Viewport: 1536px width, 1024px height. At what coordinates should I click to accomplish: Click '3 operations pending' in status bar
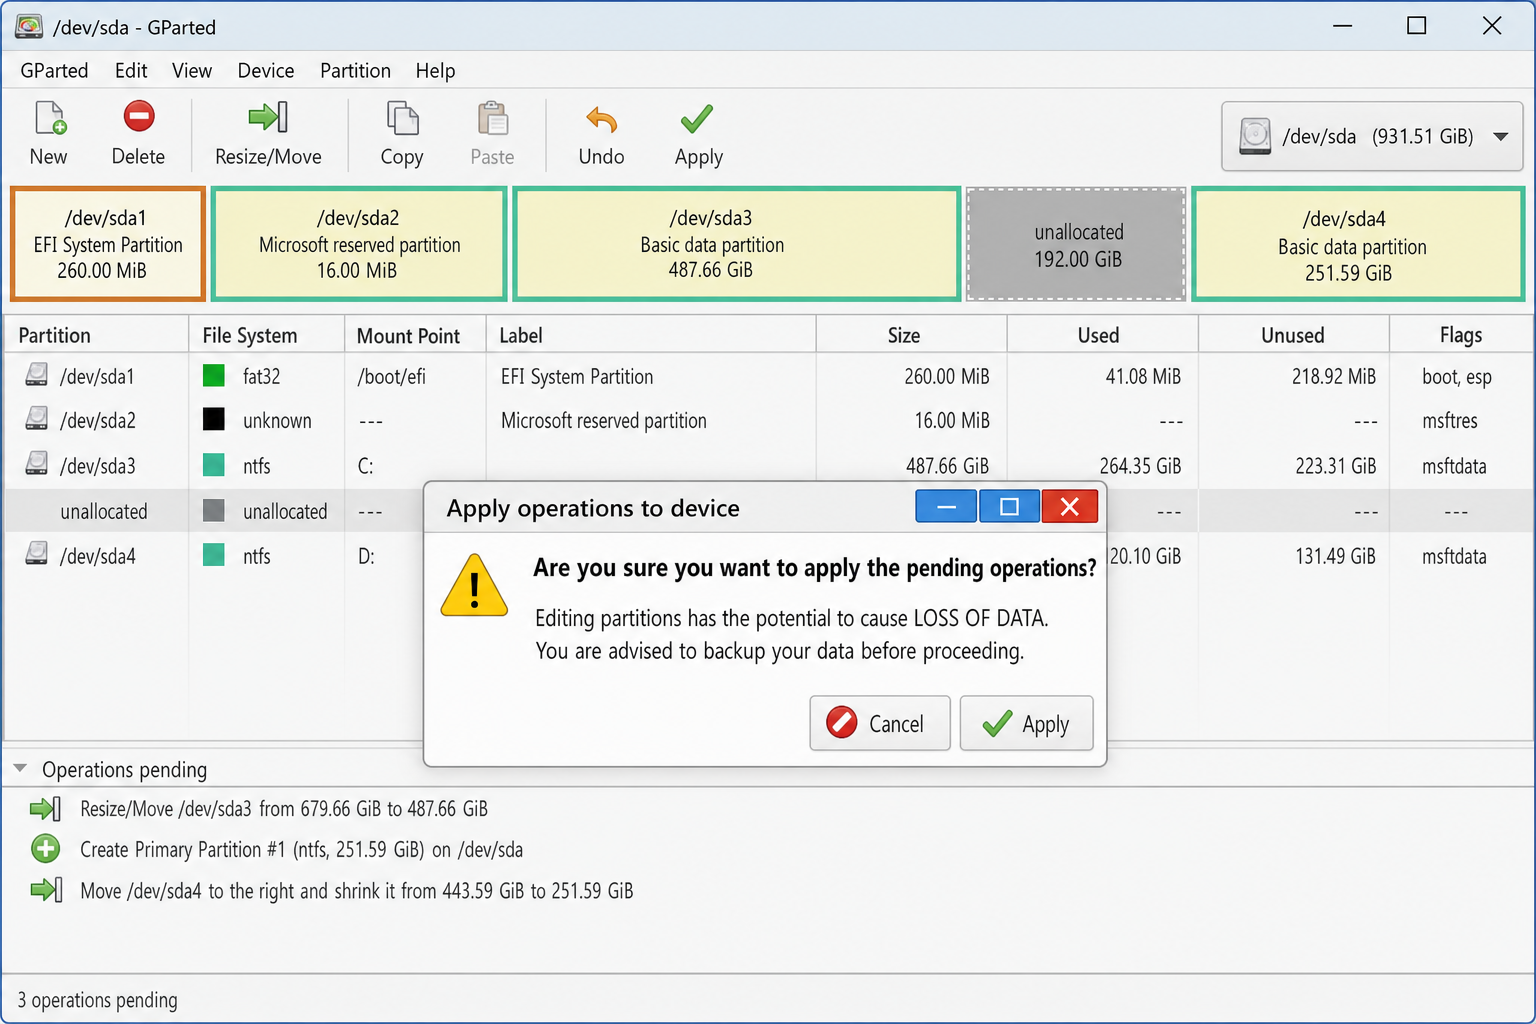97,999
